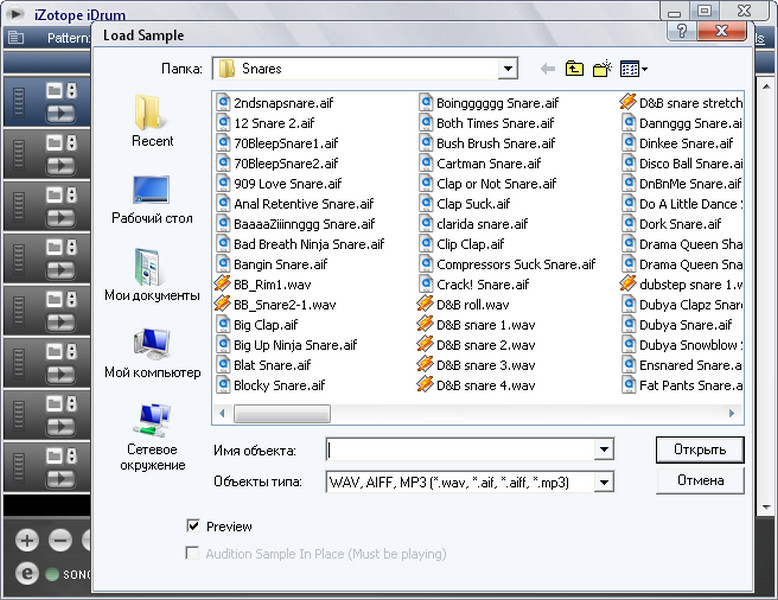Open Мои документы folder shortcut
The width and height of the screenshot is (778, 600).
[152, 274]
